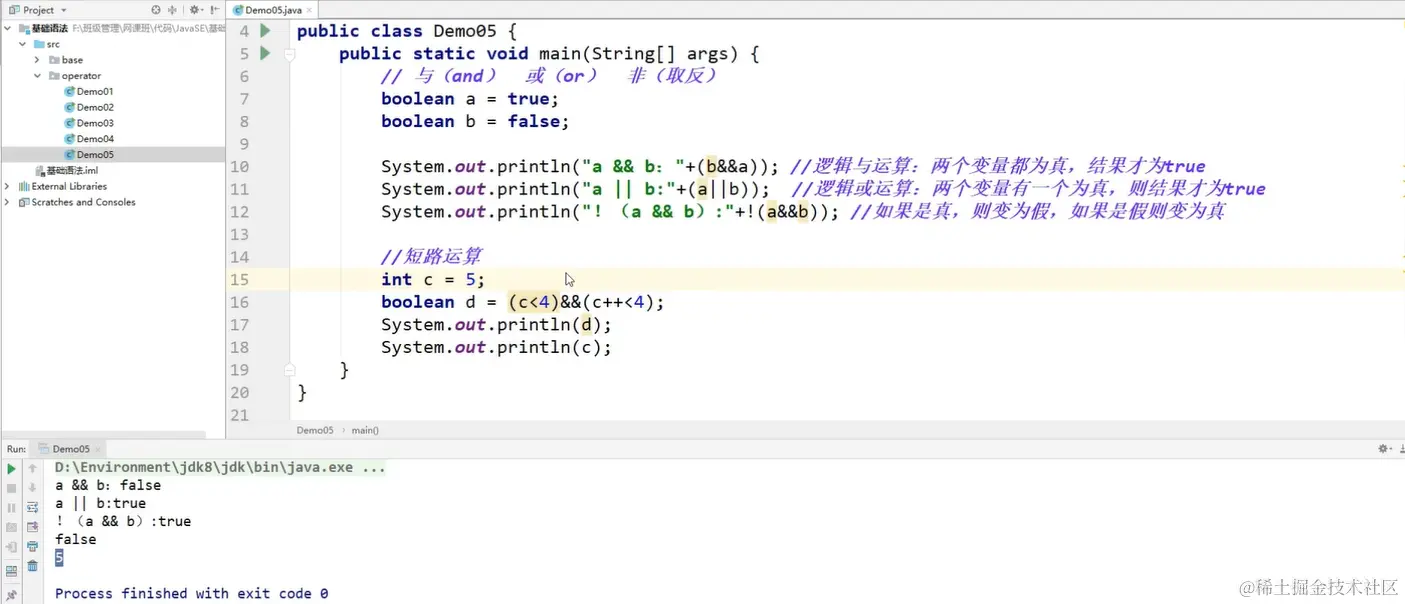
Task: Select Demo03 in the project tree
Action: click(x=89, y=123)
